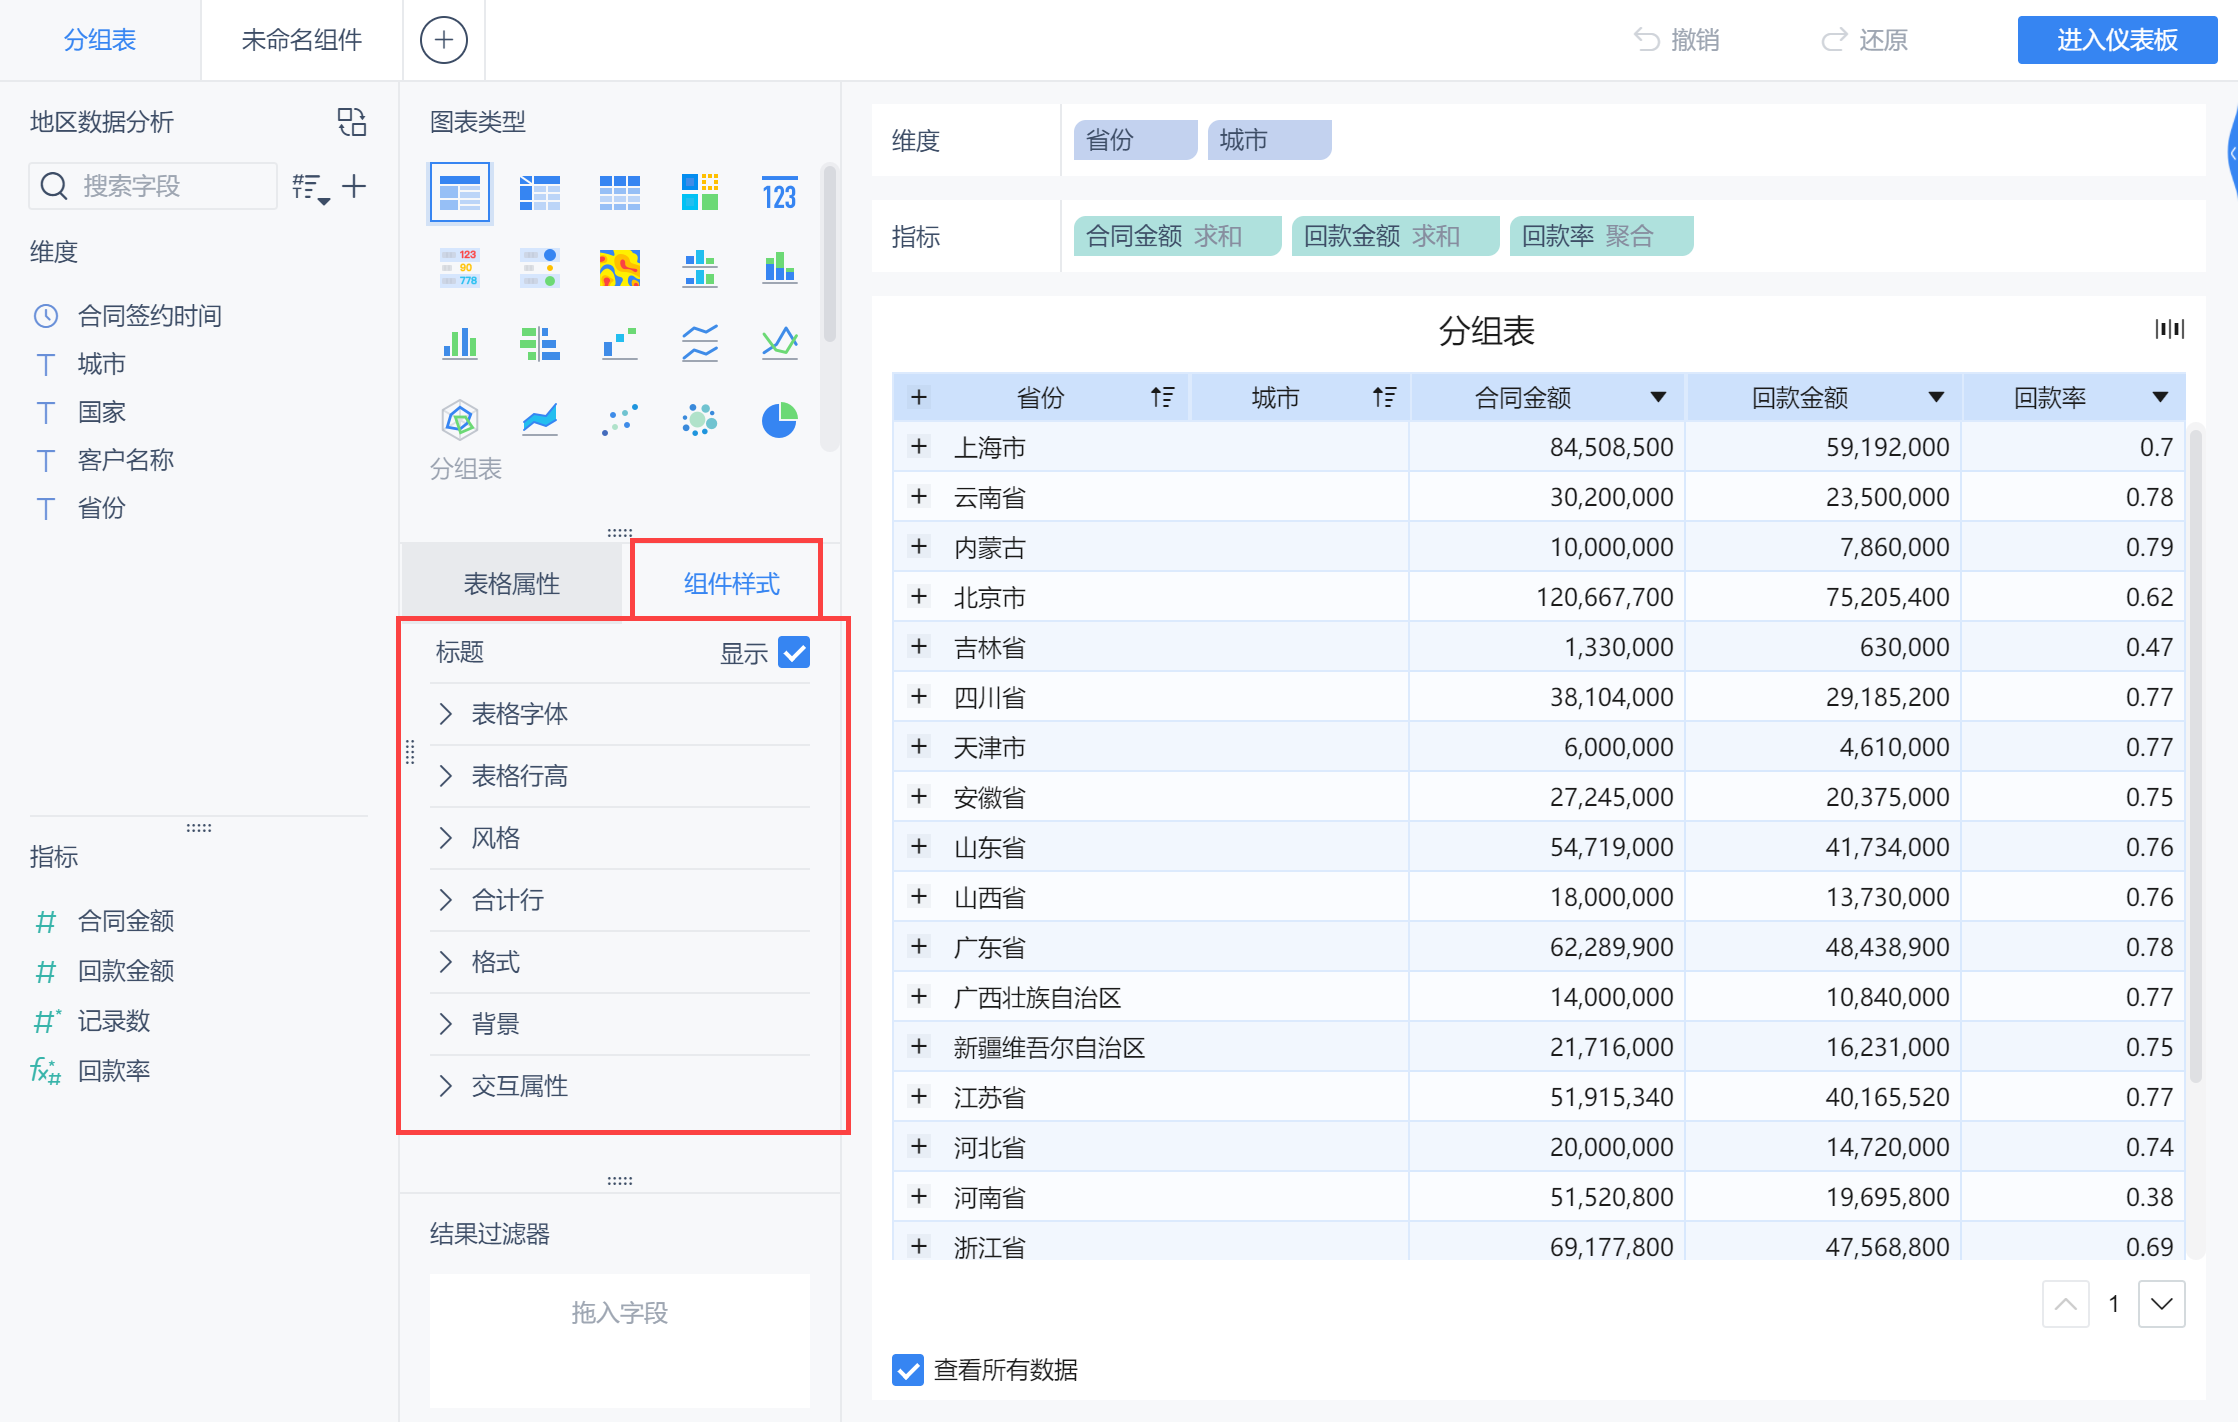
Task: Pick the radar chart type icon
Action: click(x=460, y=420)
